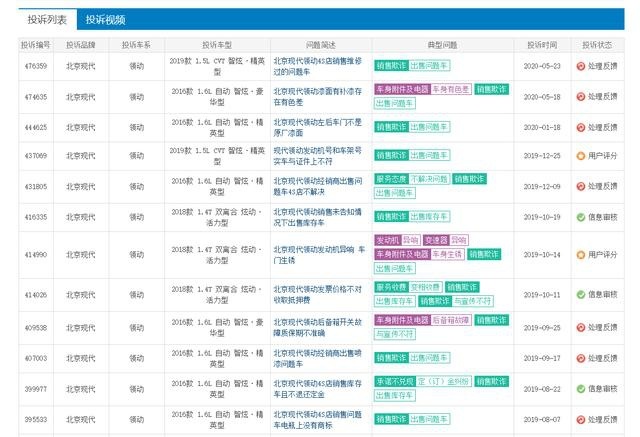Select the 投诉列表 tab
Screen dimensions: 640x437
point(47,20)
